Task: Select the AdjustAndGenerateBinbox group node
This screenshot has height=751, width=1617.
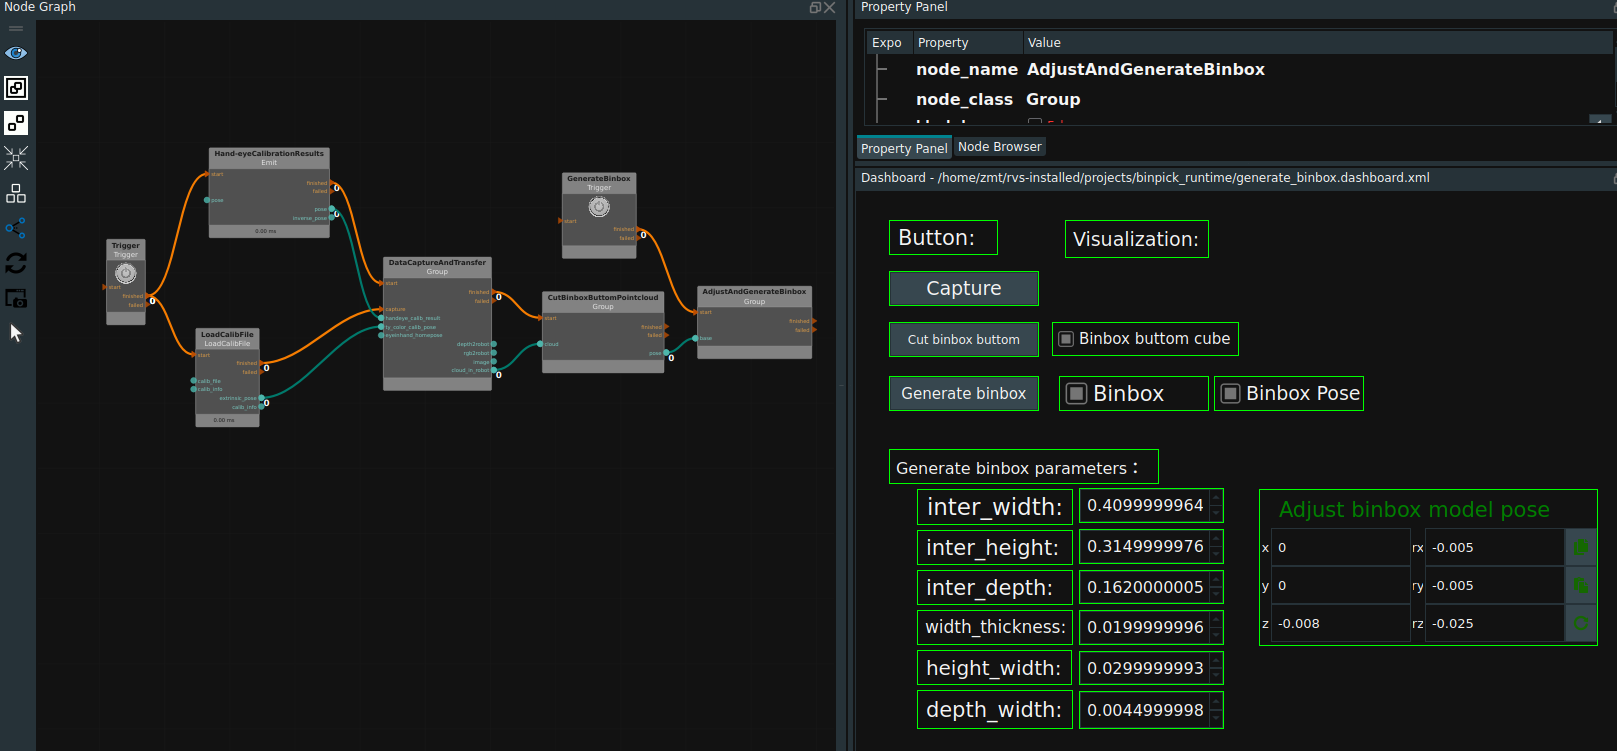Action: [x=754, y=322]
